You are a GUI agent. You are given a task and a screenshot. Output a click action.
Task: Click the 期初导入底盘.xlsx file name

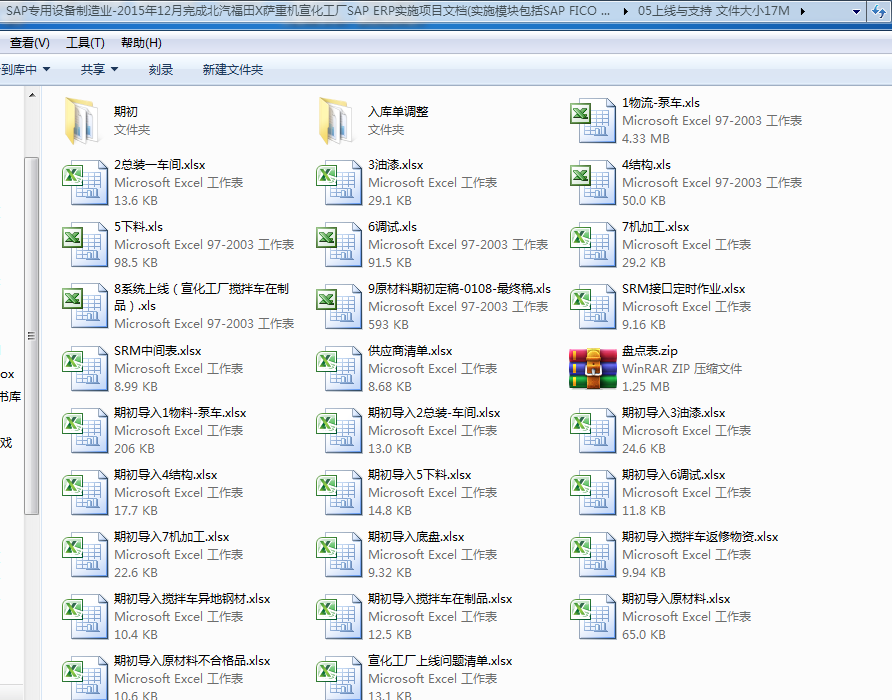pos(416,537)
